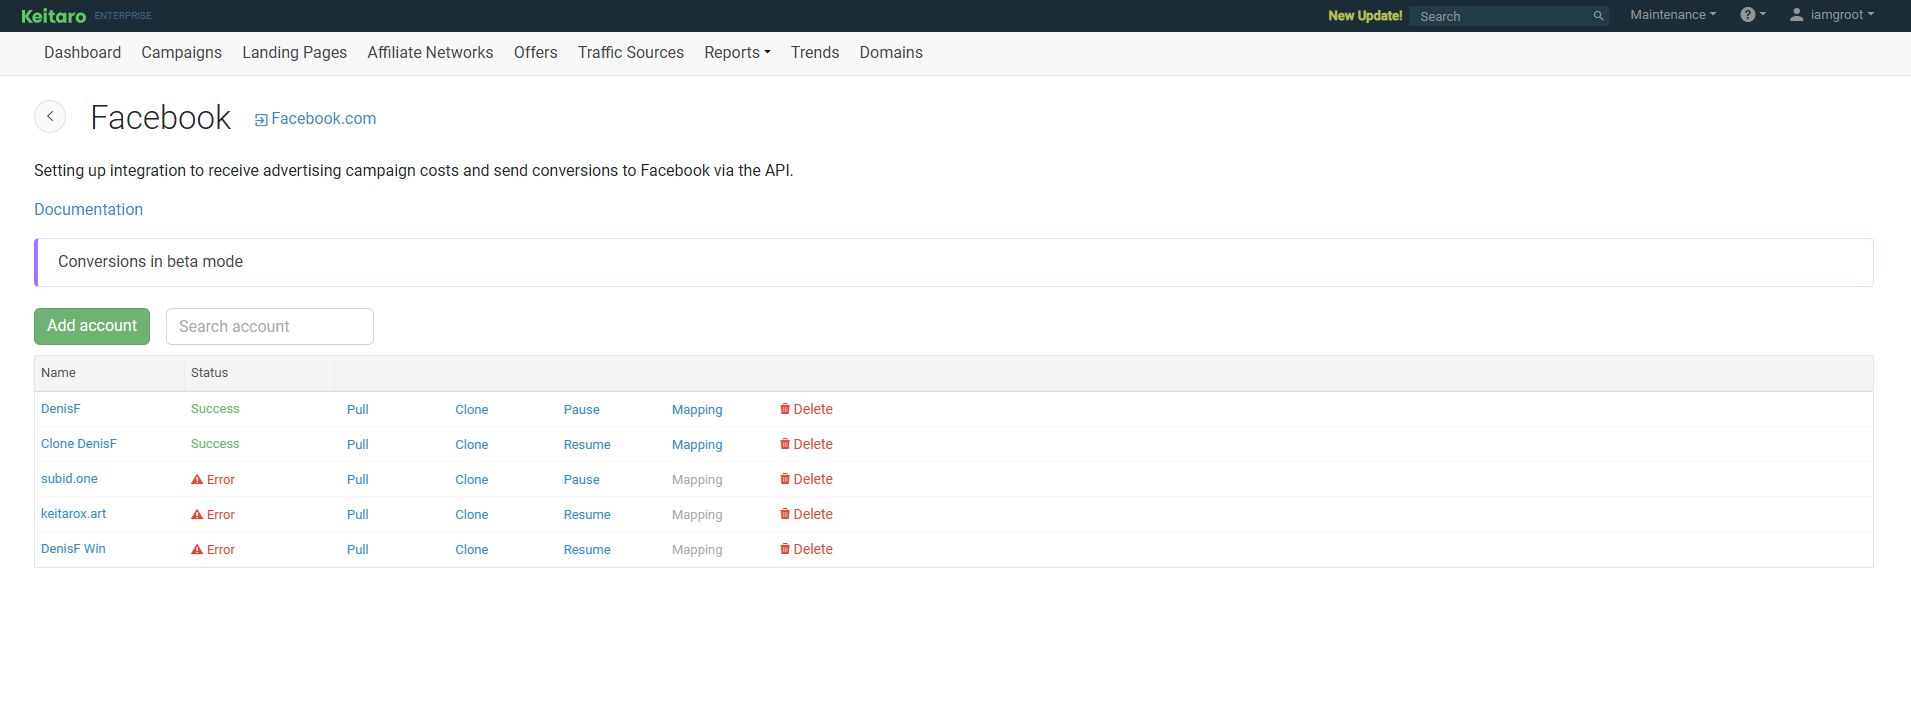Screen dimensions: 1911x722
Task: Open Landing Pages
Action: pos(294,53)
